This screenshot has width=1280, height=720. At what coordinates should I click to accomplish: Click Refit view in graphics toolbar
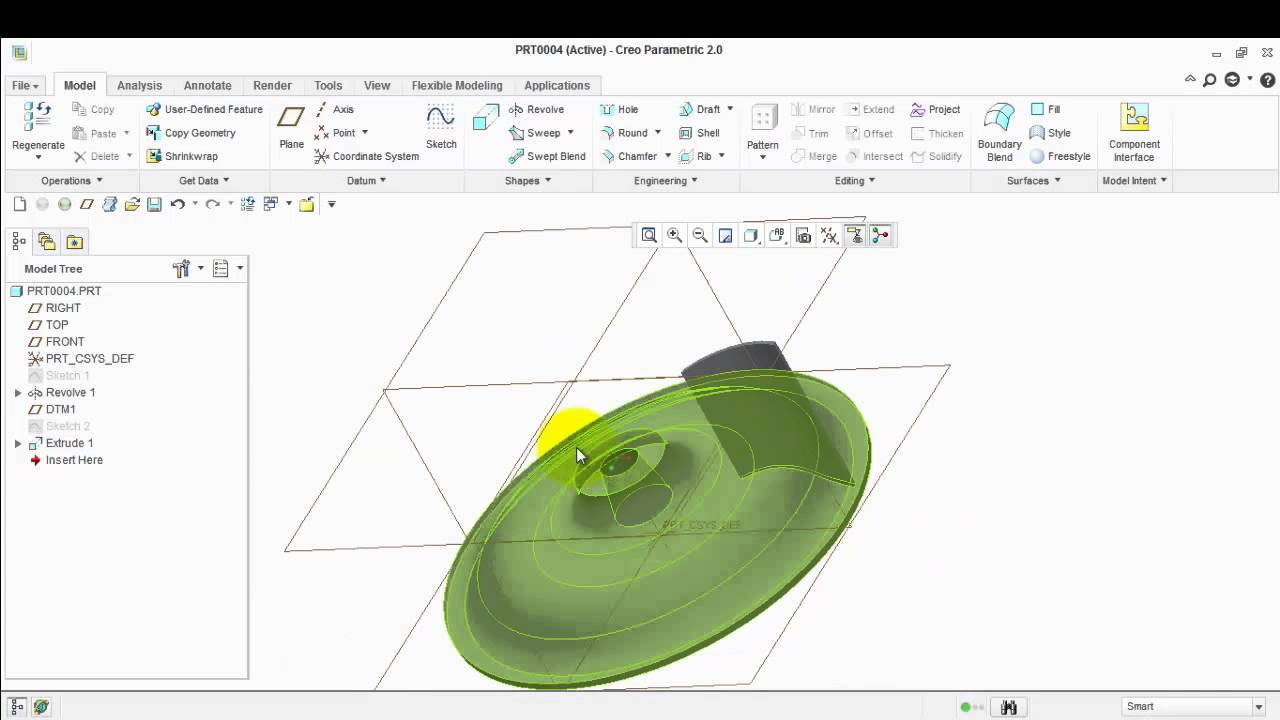tap(649, 235)
